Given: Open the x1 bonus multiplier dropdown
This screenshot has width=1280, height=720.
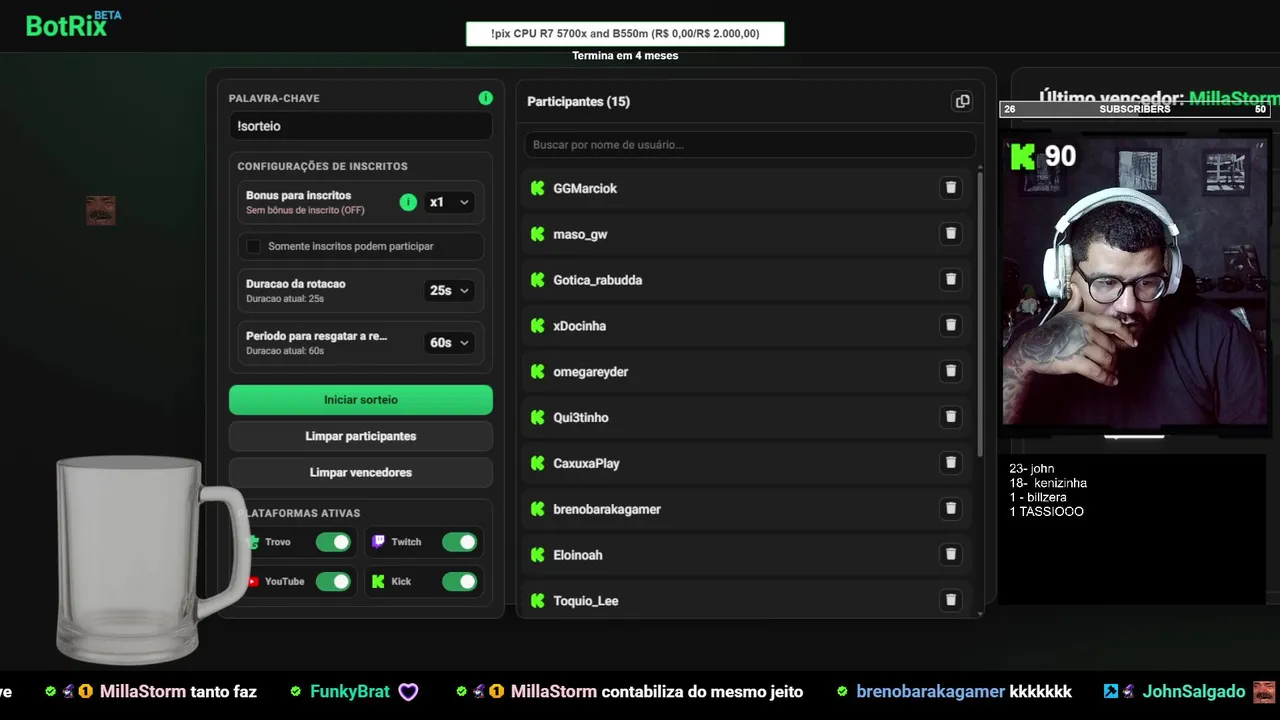Looking at the screenshot, I should 449,202.
